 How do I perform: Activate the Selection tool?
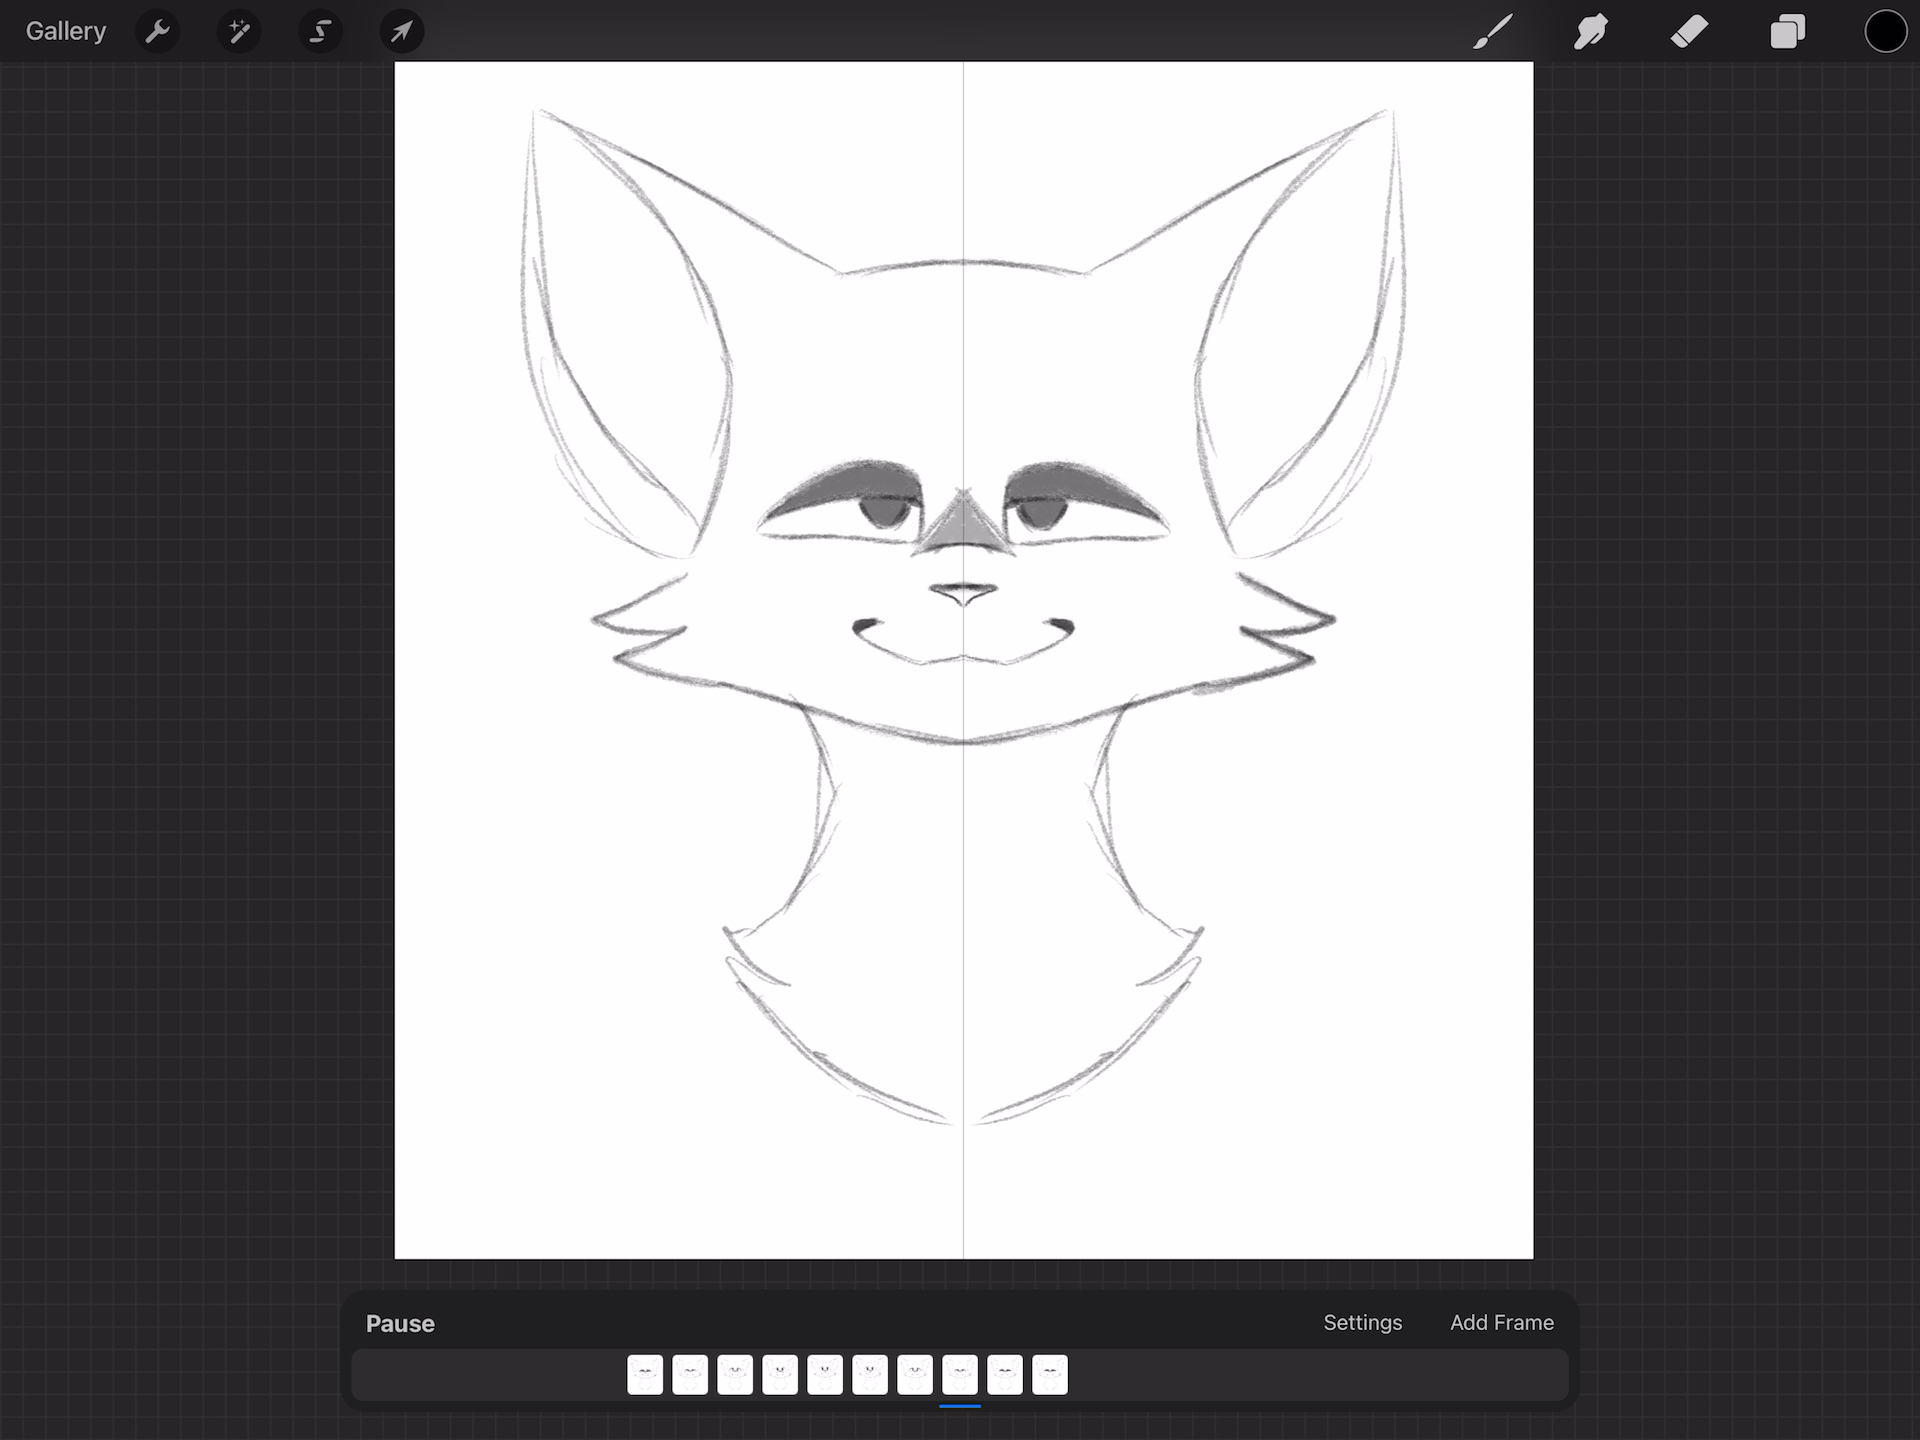320,32
